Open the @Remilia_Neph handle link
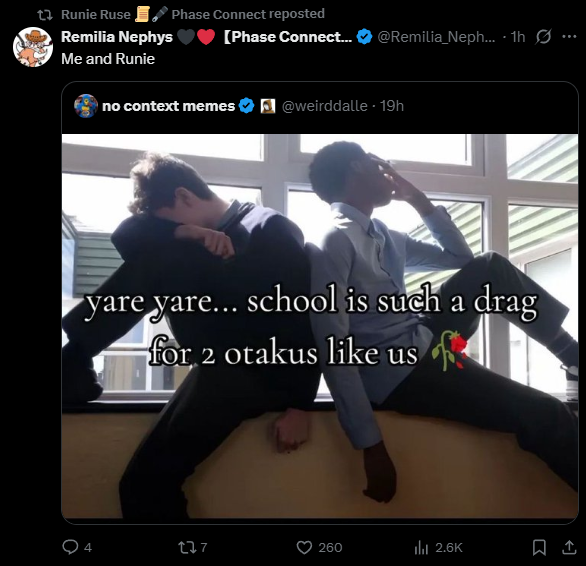586x566 pixels. pyautogui.click(x=436, y=37)
